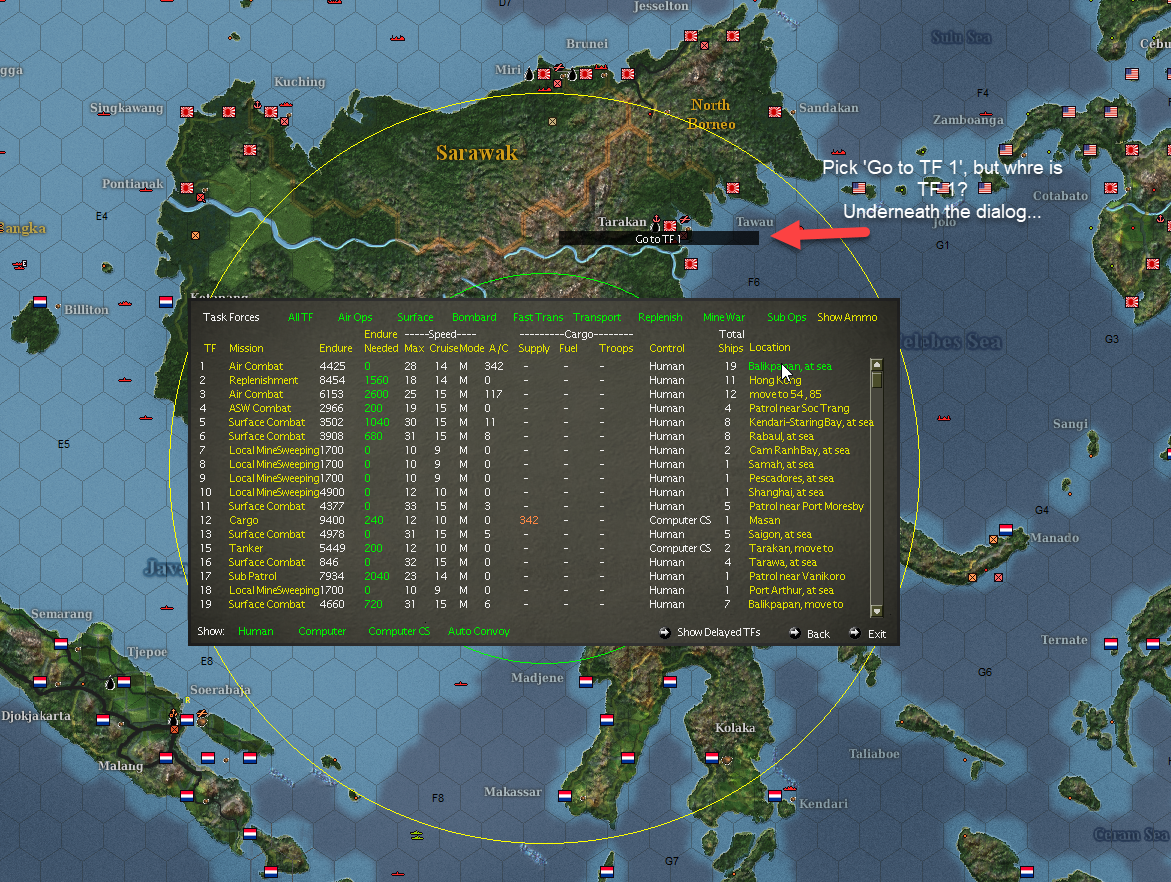Click the Japanese base flag at Tarakan
This screenshot has width=1171, height=882.
670,224
